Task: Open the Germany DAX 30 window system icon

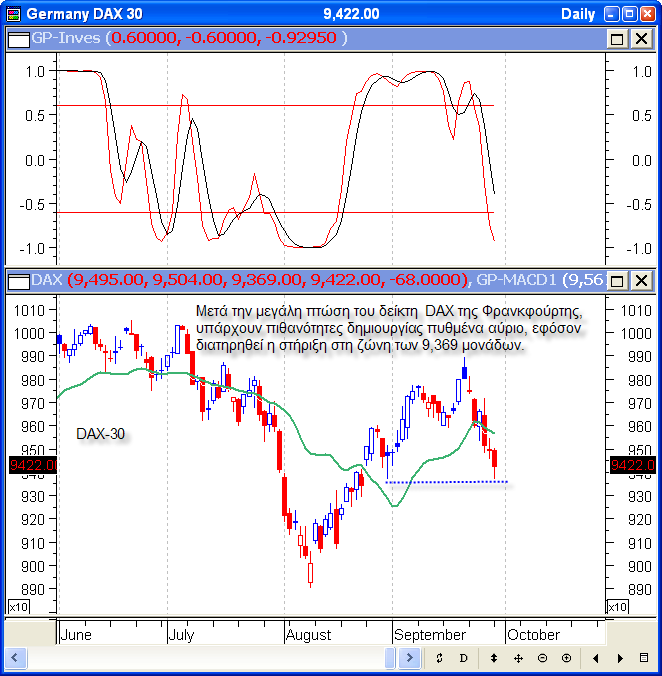Action: click(11, 14)
